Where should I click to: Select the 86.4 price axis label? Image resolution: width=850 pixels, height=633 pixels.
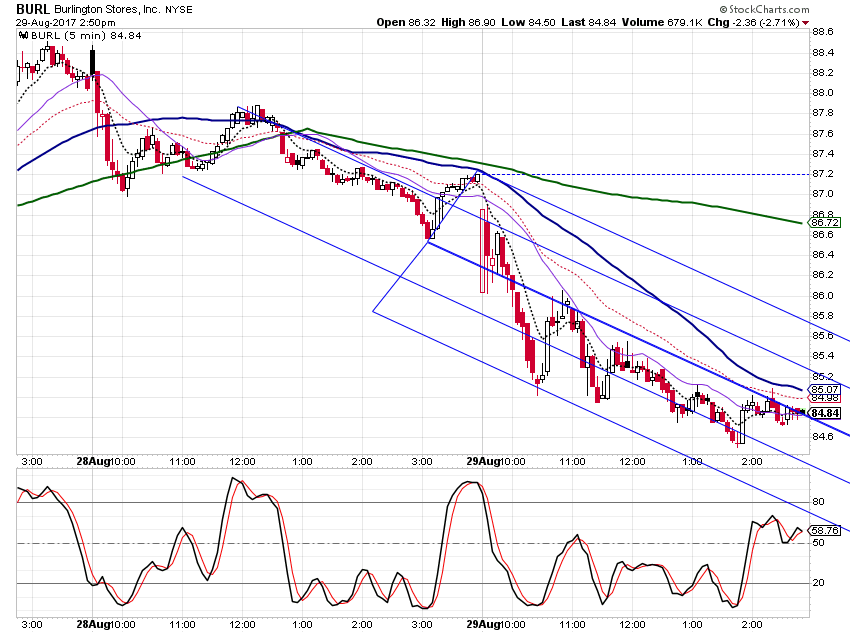823,255
